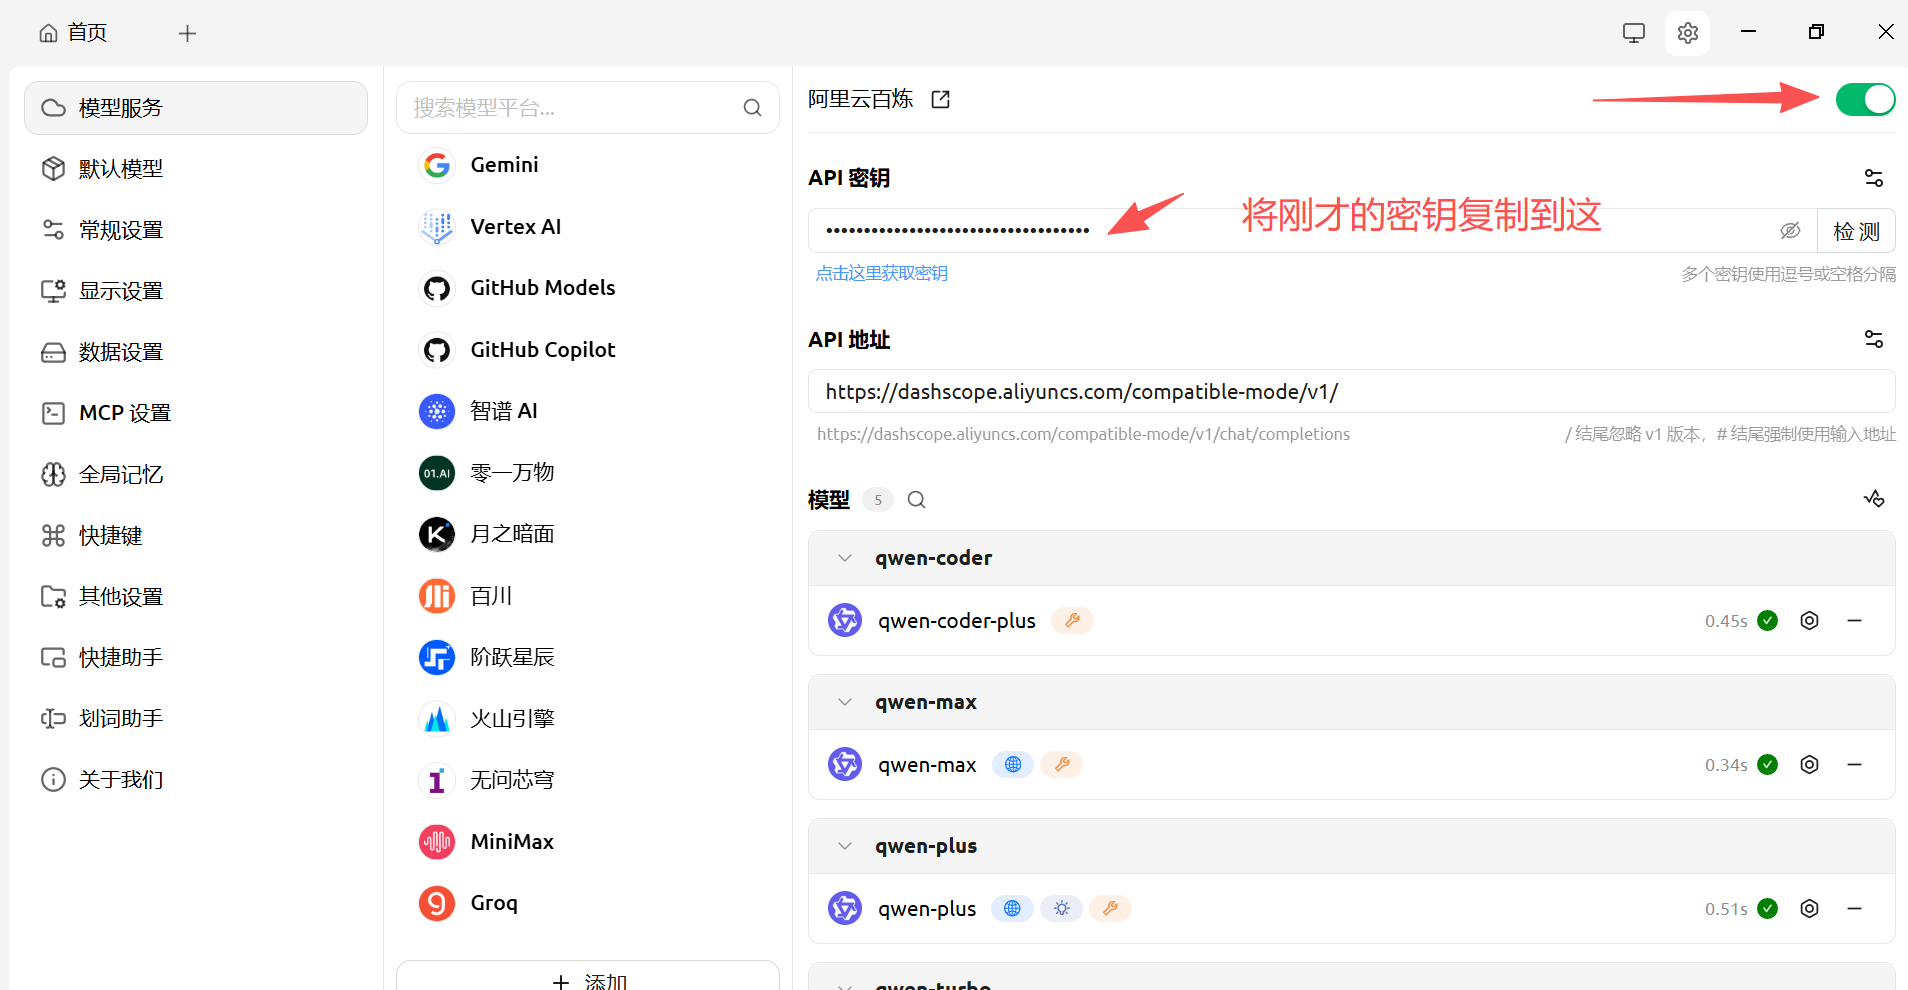Remove the qwen-max model
The width and height of the screenshot is (1908, 990).
pyautogui.click(x=1854, y=765)
